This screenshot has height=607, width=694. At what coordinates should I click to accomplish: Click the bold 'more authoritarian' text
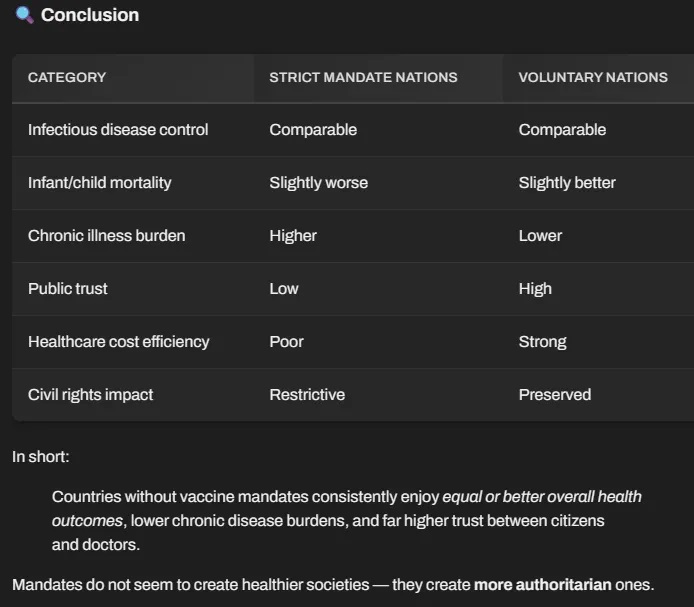click(x=542, y=585)
